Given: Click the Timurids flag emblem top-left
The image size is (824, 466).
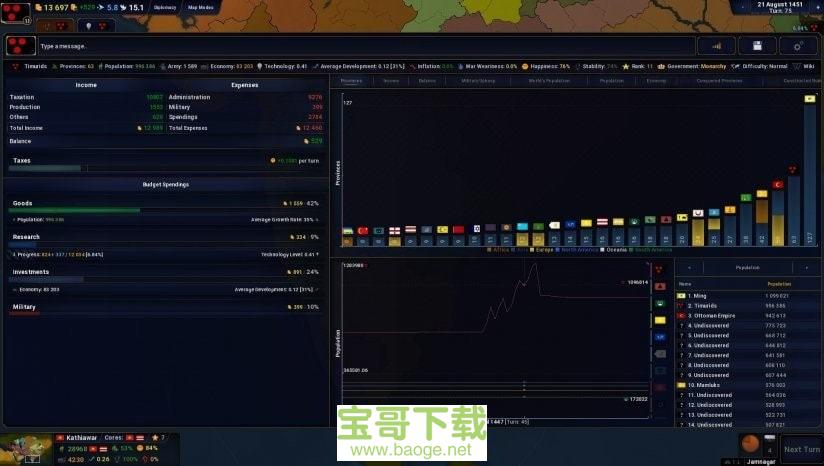Looking at the screenshot, I should [14, 11].
